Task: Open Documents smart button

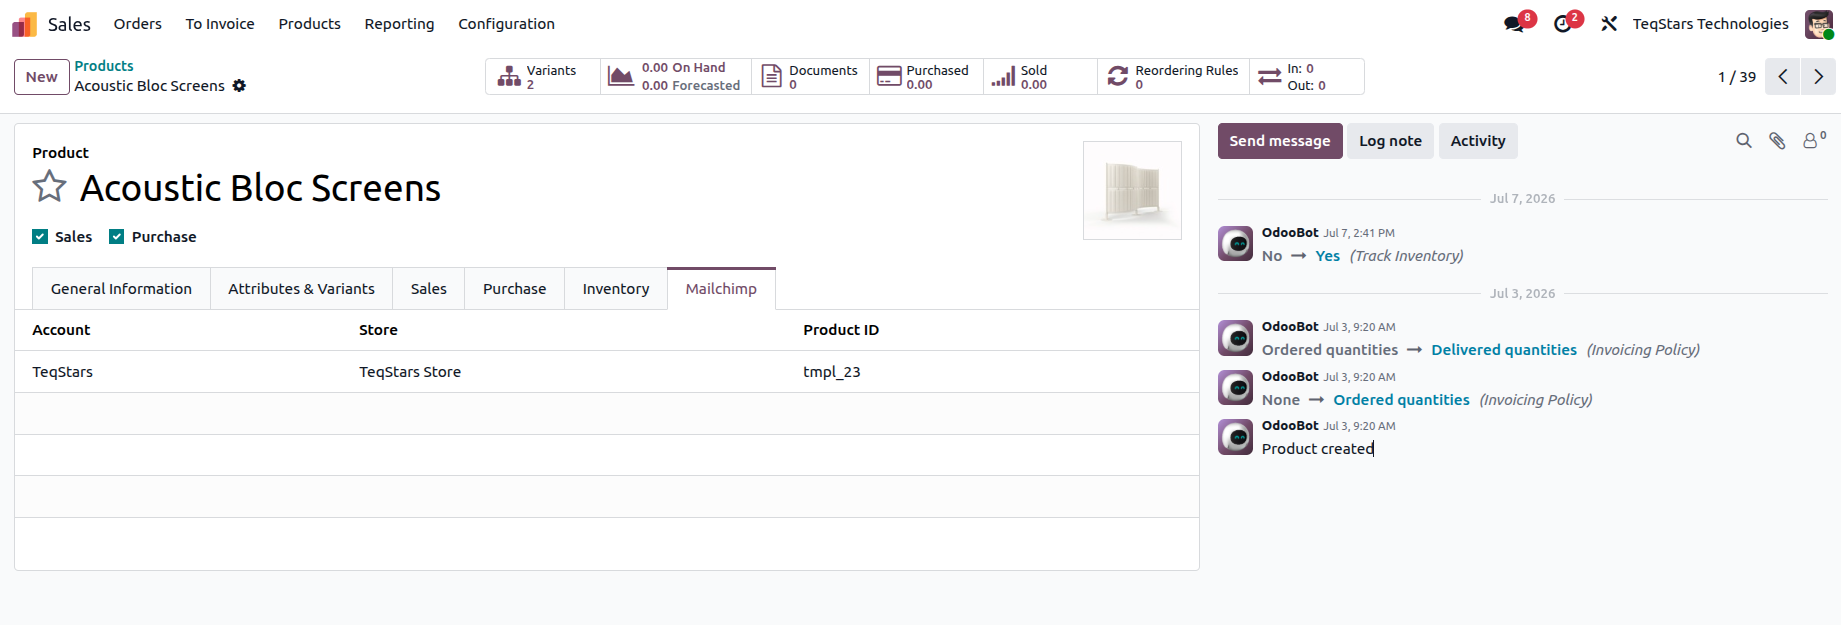Action: (810, 77)
